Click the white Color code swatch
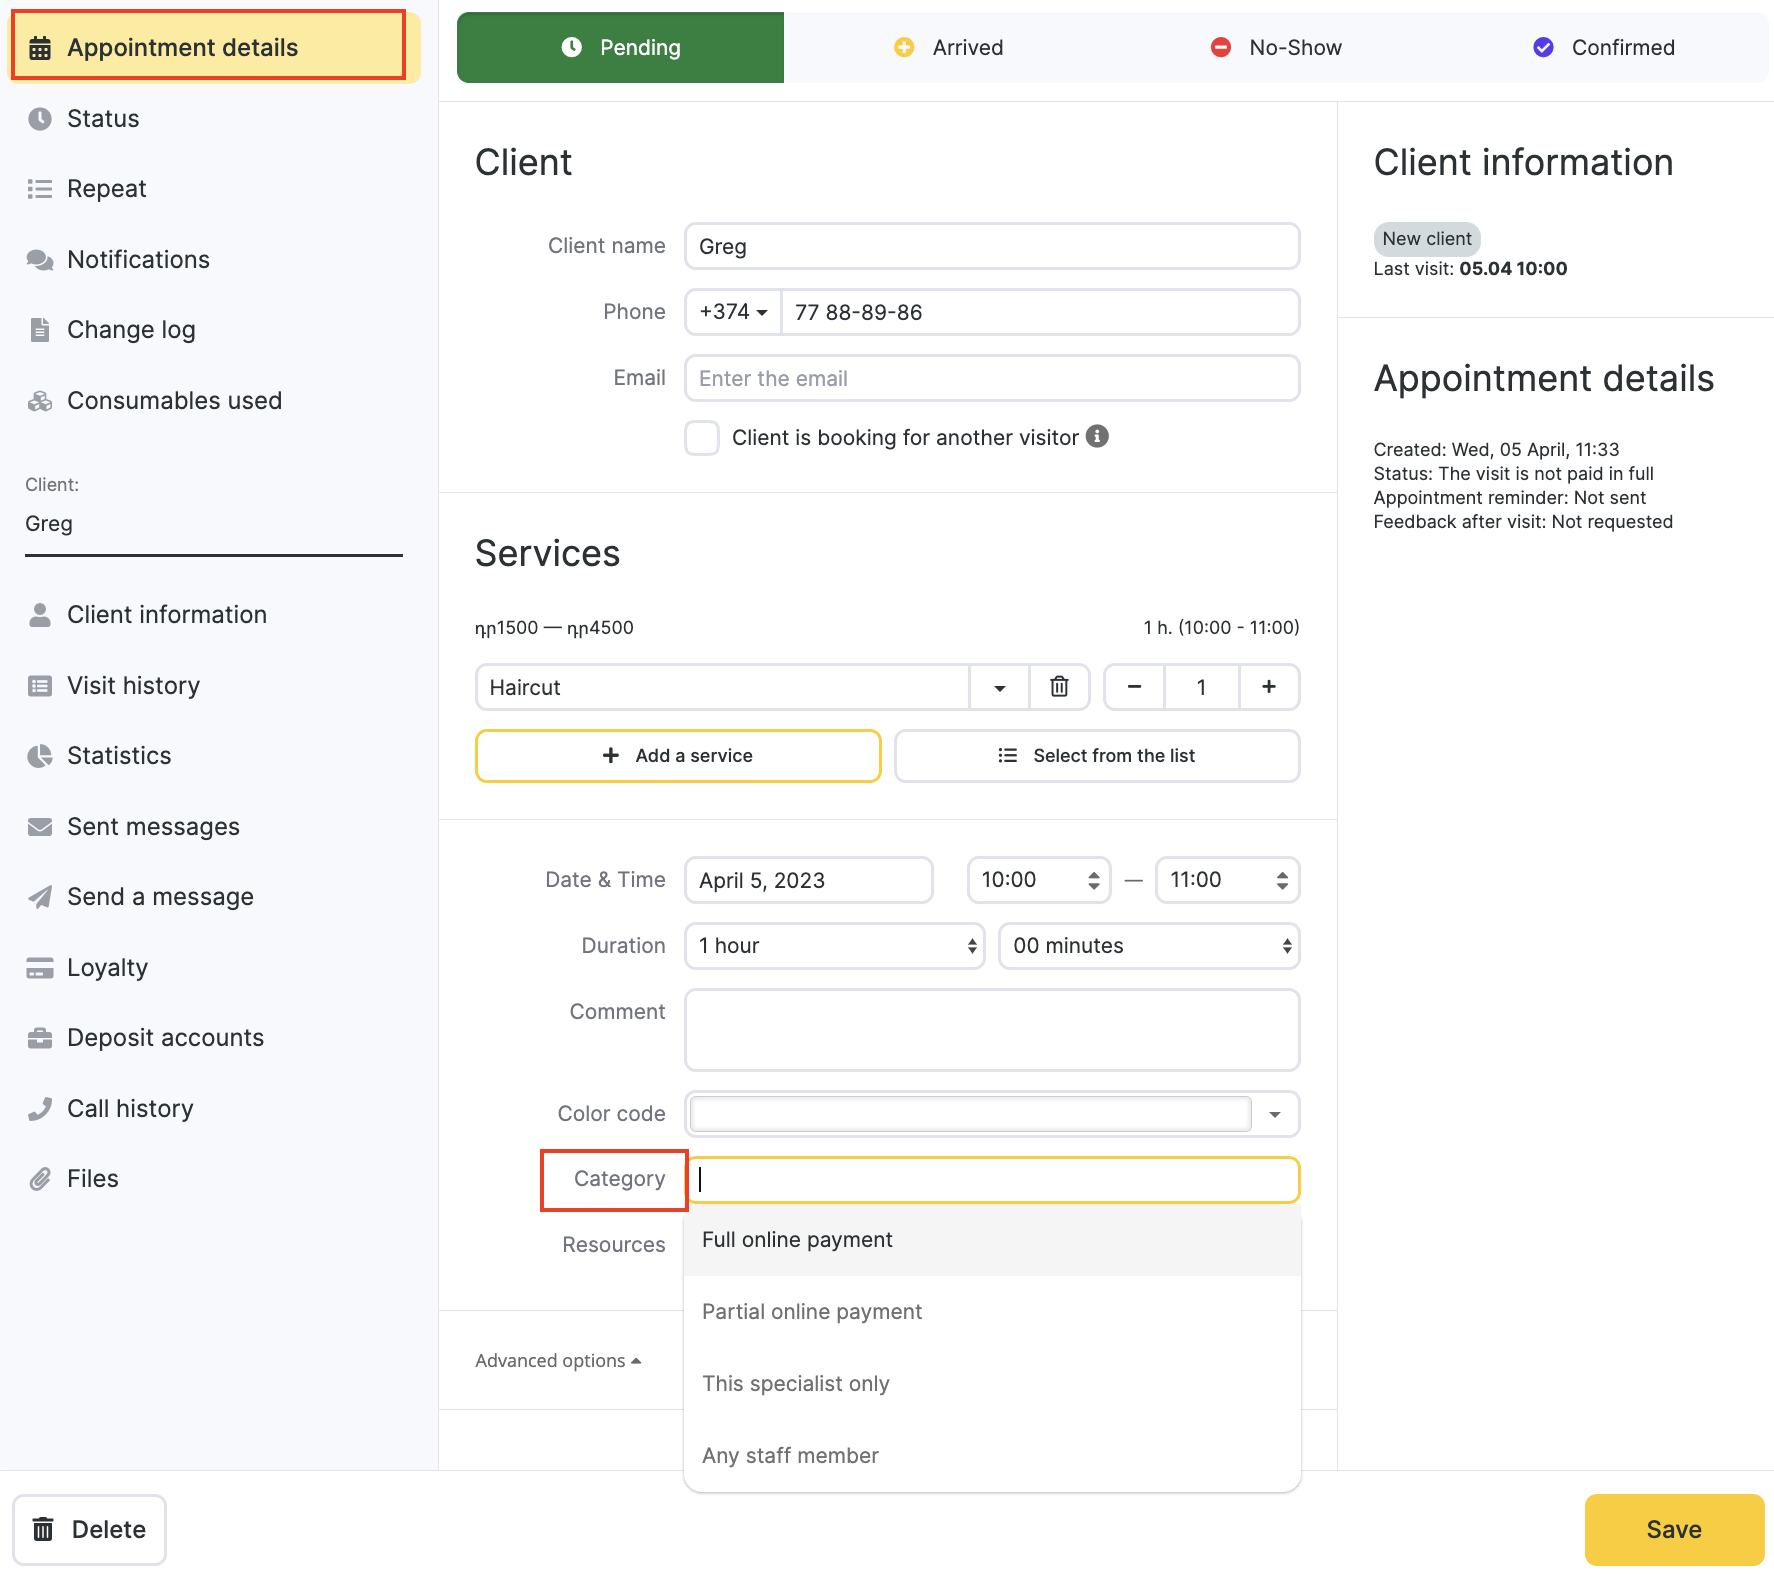The width and height of the screenshot is (1774, 1582). pos(970,1114)
